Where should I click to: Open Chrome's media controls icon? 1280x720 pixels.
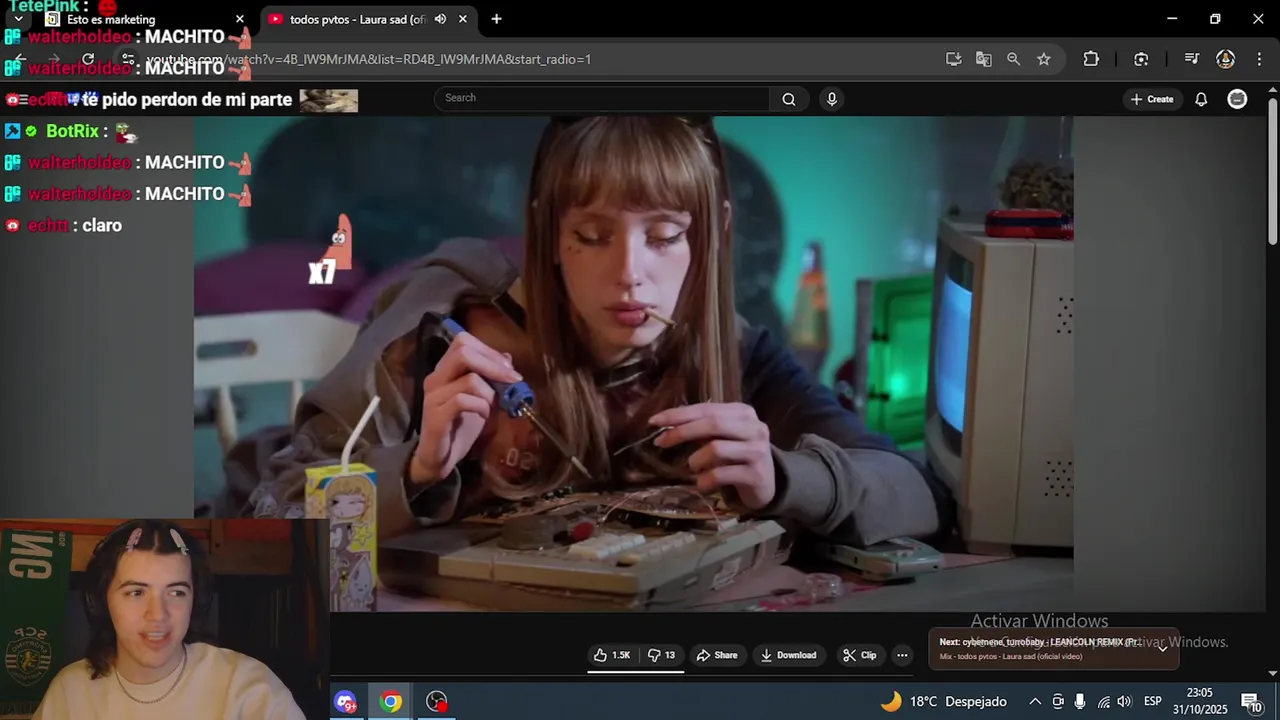pyautogui.click(x=1191, y=59)
